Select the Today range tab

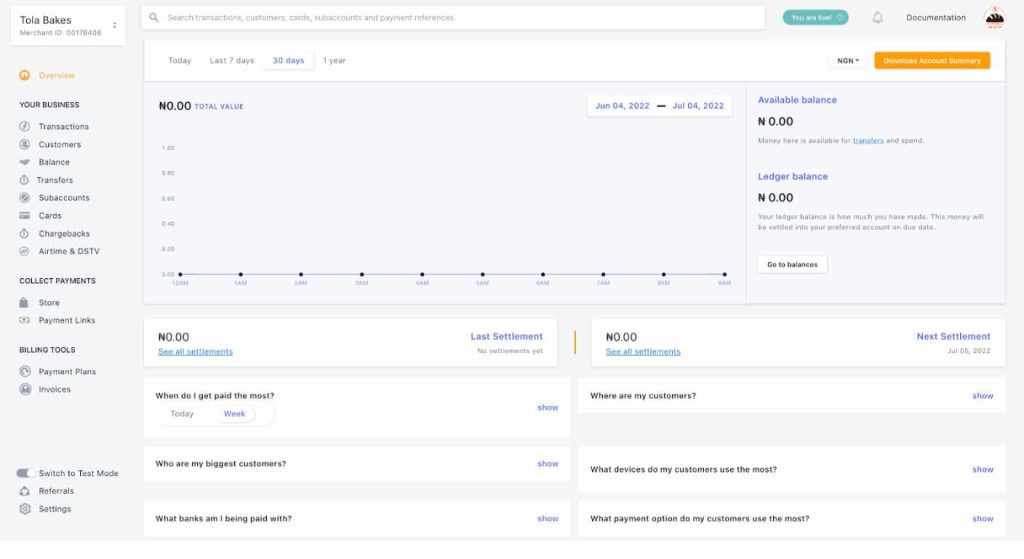180,61
